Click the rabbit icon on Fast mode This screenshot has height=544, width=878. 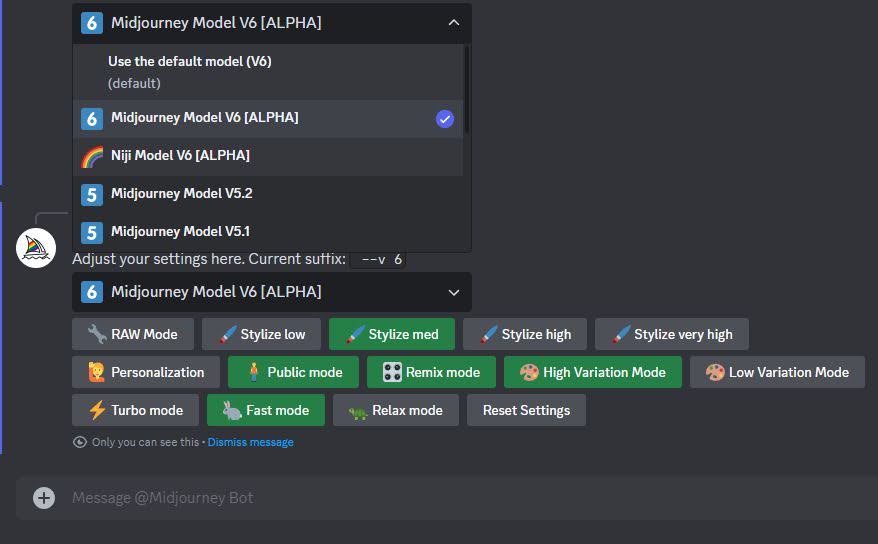click(x=232, y=411)
